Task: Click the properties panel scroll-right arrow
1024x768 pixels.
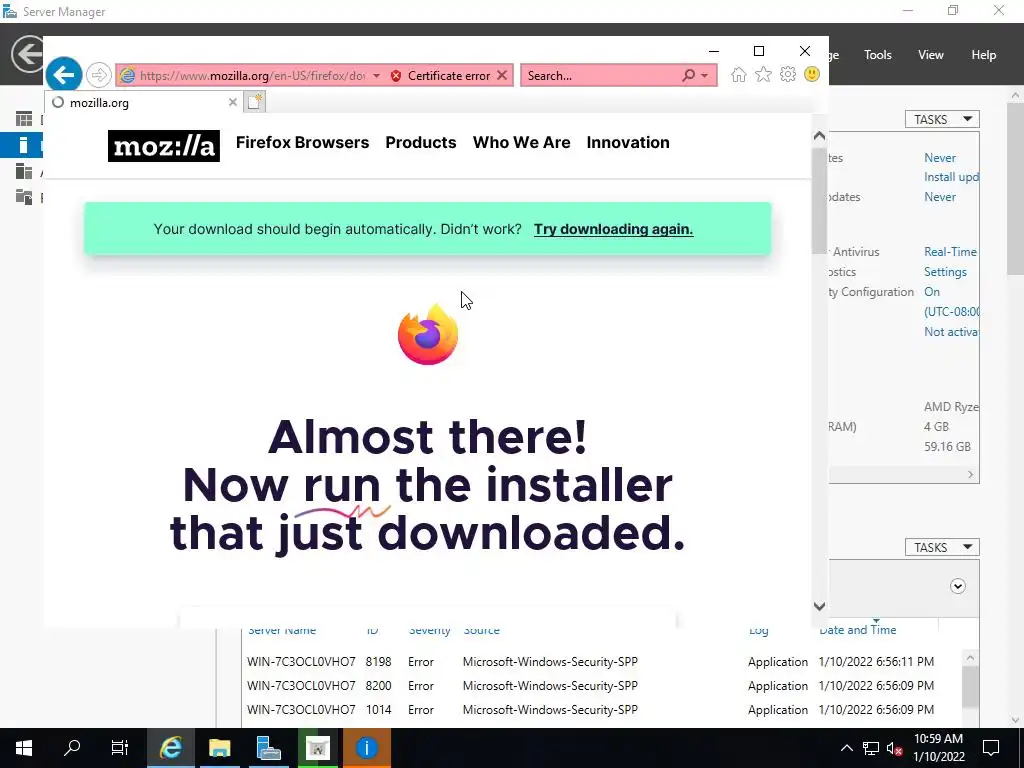Action: (970, 475)
